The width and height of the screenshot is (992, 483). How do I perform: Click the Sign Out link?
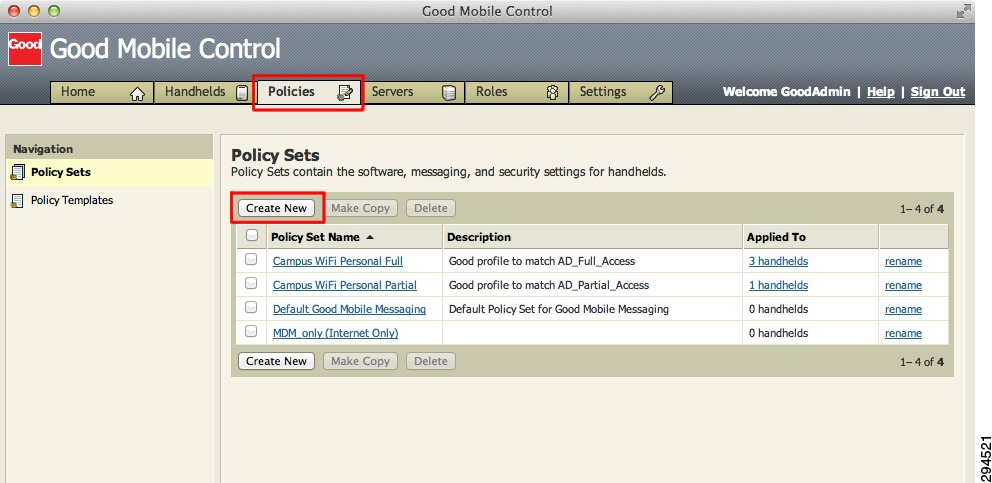(938, 92)
